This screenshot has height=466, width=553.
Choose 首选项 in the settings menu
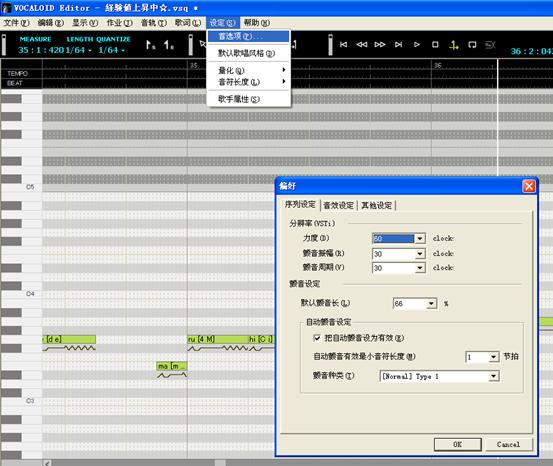click(x=249, y=36)
